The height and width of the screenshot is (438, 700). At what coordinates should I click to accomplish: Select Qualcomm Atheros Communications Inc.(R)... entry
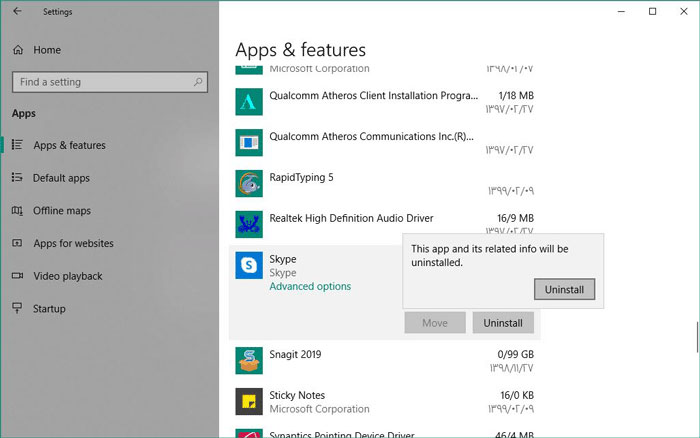tap(384, 142)
